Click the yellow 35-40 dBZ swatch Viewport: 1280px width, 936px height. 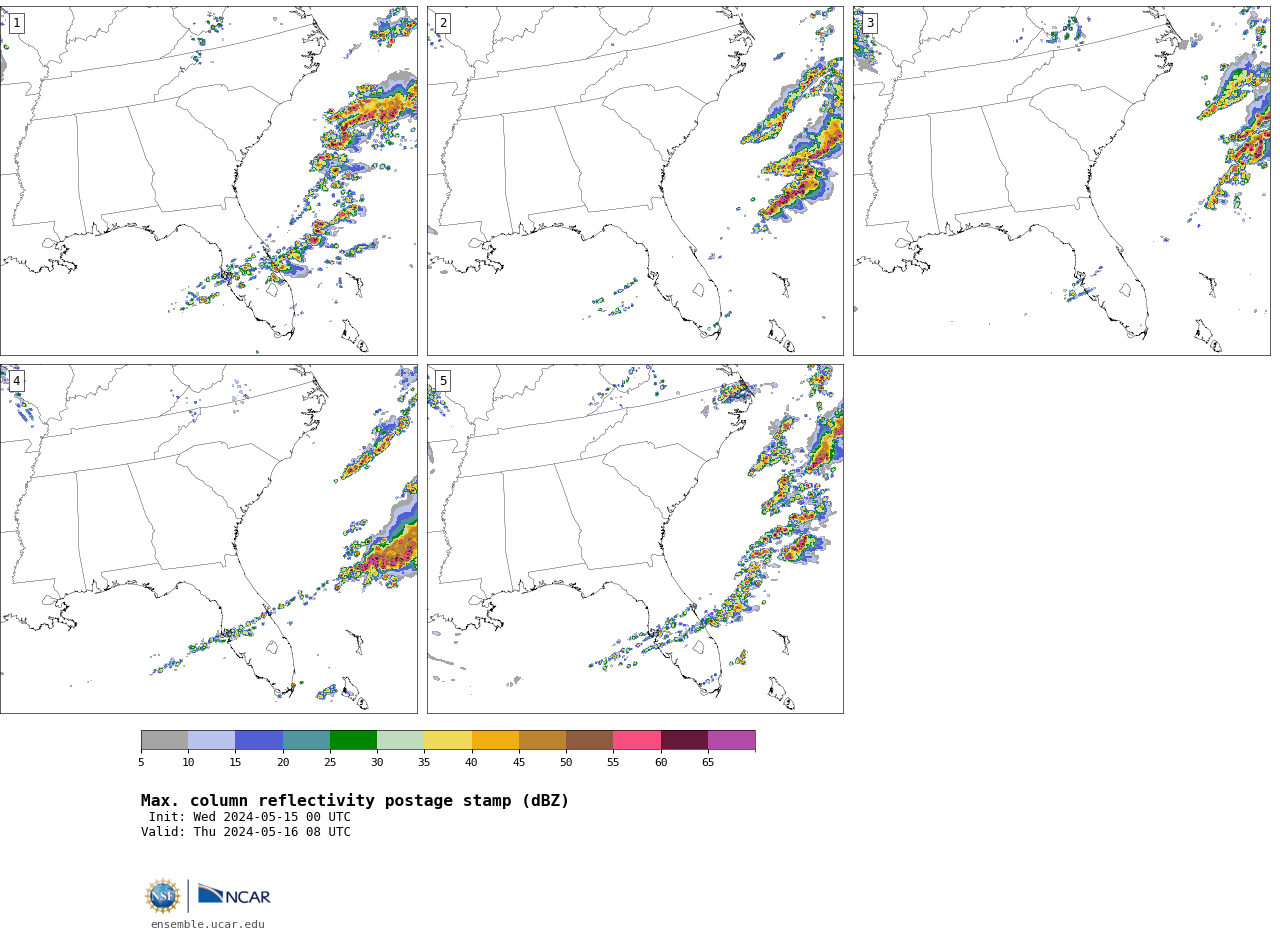pos(448,740)
